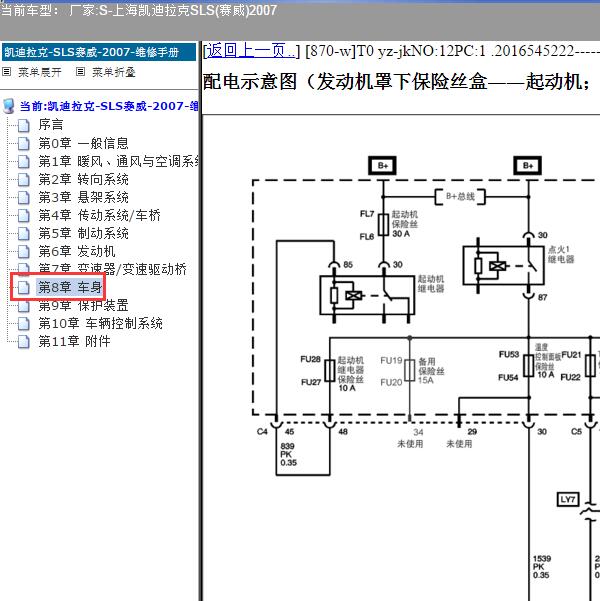
Task: Open 第4章 传动系统/车桥
Action: 99,215
